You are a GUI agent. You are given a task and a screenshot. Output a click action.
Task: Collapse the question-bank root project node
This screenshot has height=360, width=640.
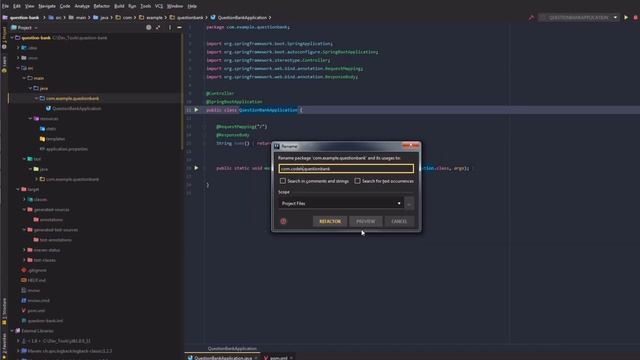click(12, 38)
